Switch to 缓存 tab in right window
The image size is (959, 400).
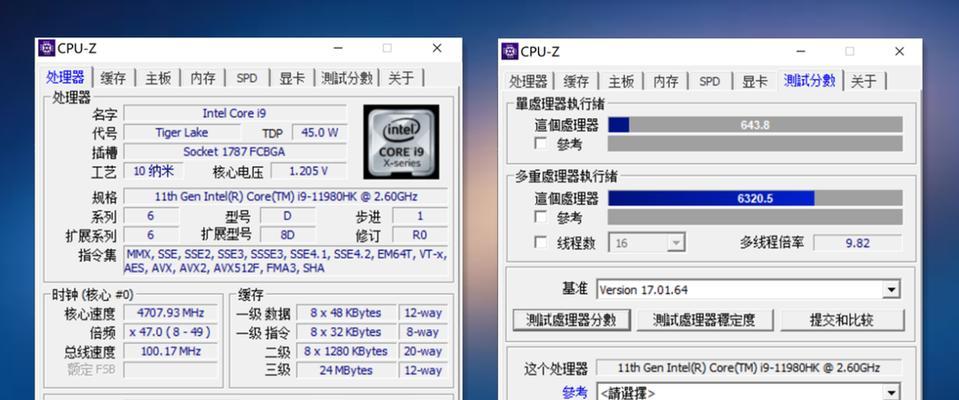[x=576, y=81]
